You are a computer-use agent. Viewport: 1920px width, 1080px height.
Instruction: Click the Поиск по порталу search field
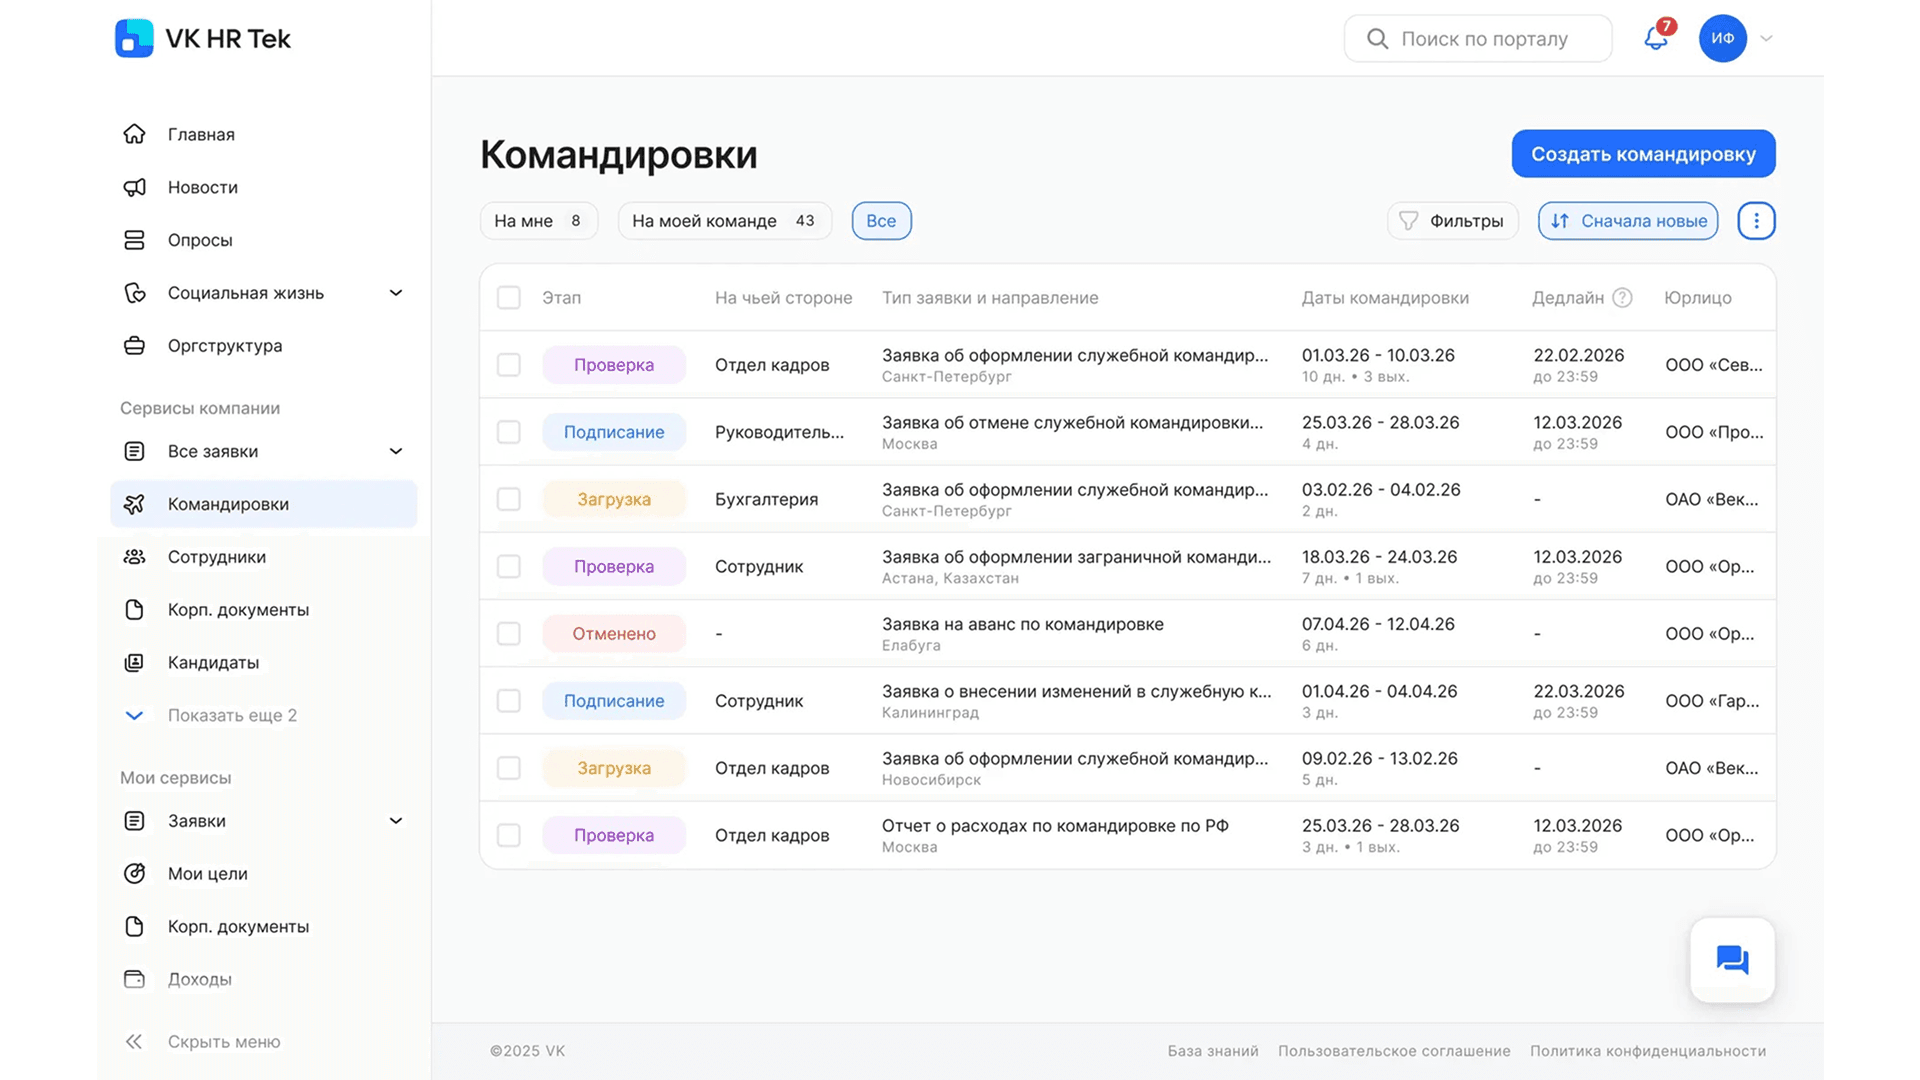[1478, 39]
